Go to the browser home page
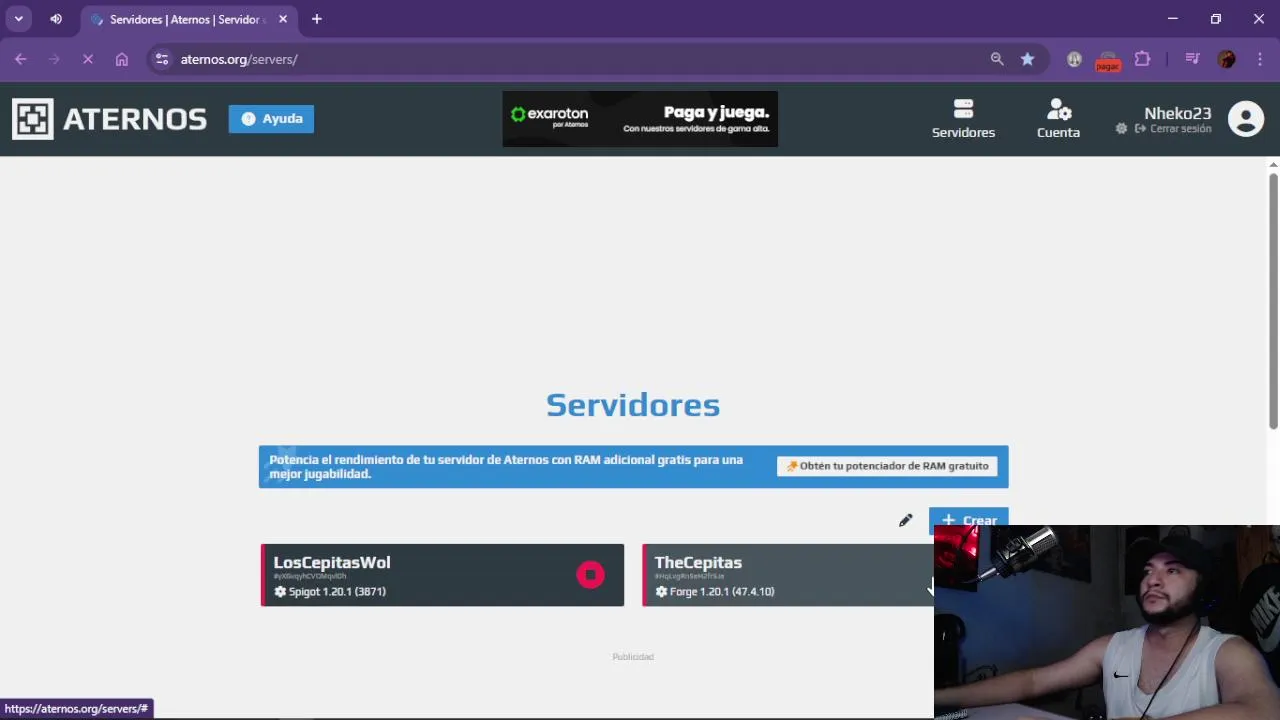 pos(122,59)
